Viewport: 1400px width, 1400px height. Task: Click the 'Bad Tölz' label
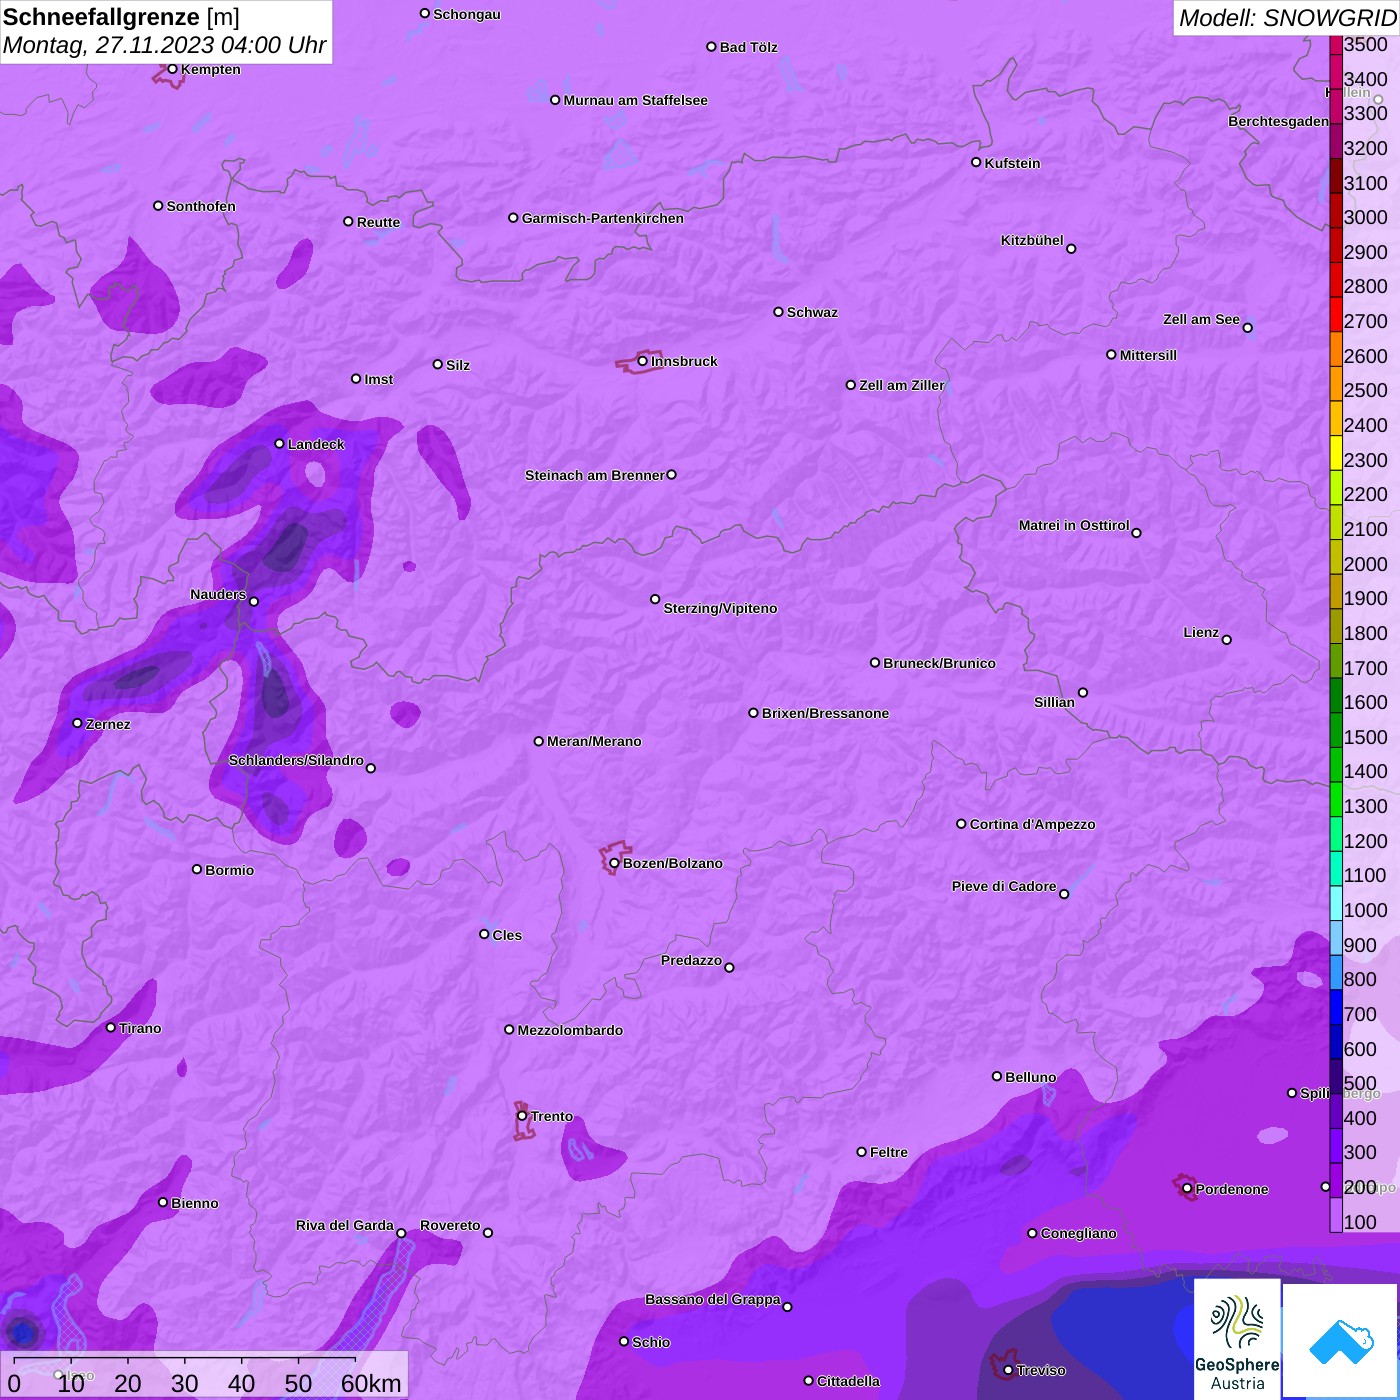(x=749, y=47)
